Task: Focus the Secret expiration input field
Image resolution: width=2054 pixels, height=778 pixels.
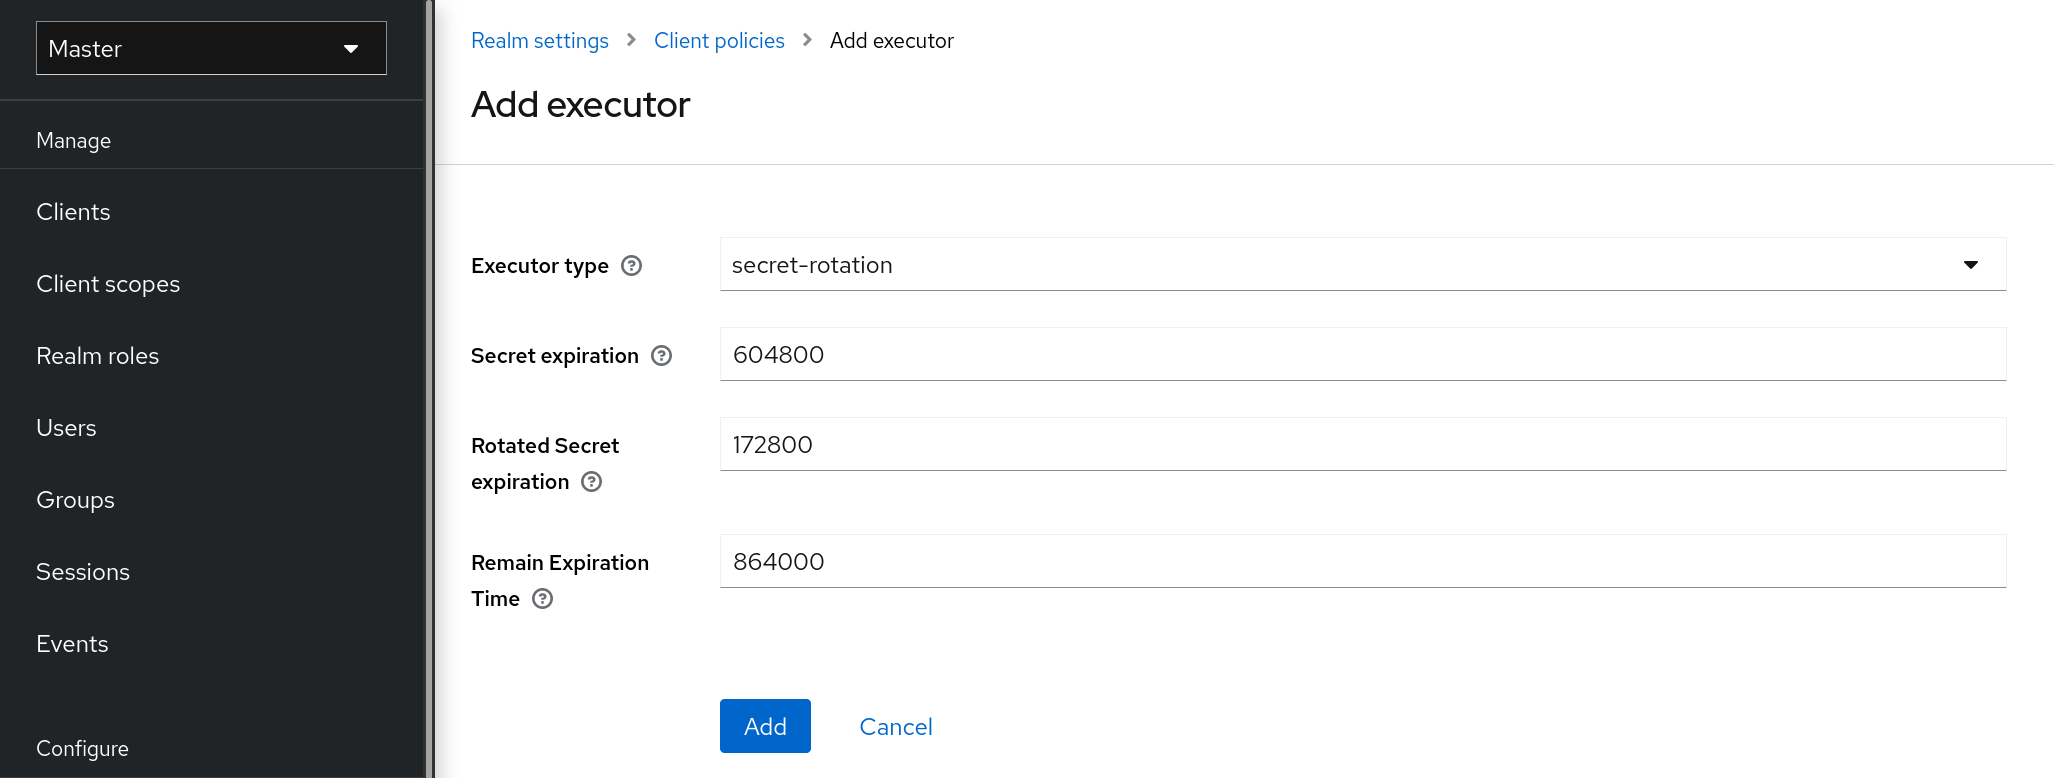Action: pyautogui.click(x=1362, y=355)
